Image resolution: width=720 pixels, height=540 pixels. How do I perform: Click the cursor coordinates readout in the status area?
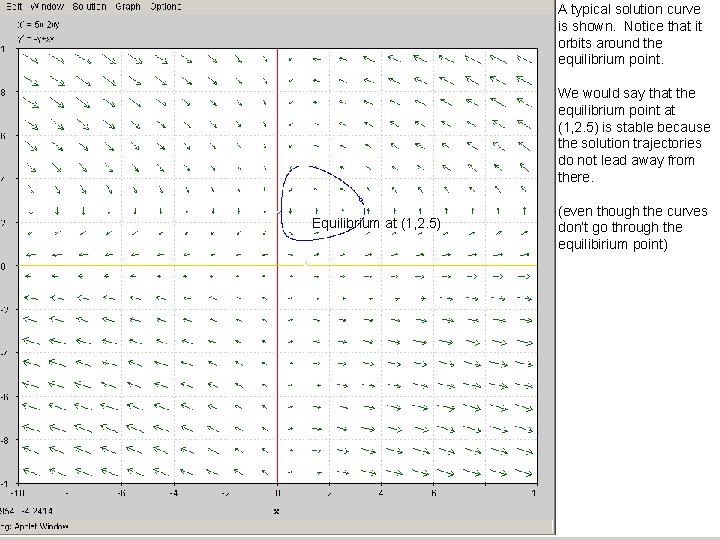click(26, 511)
